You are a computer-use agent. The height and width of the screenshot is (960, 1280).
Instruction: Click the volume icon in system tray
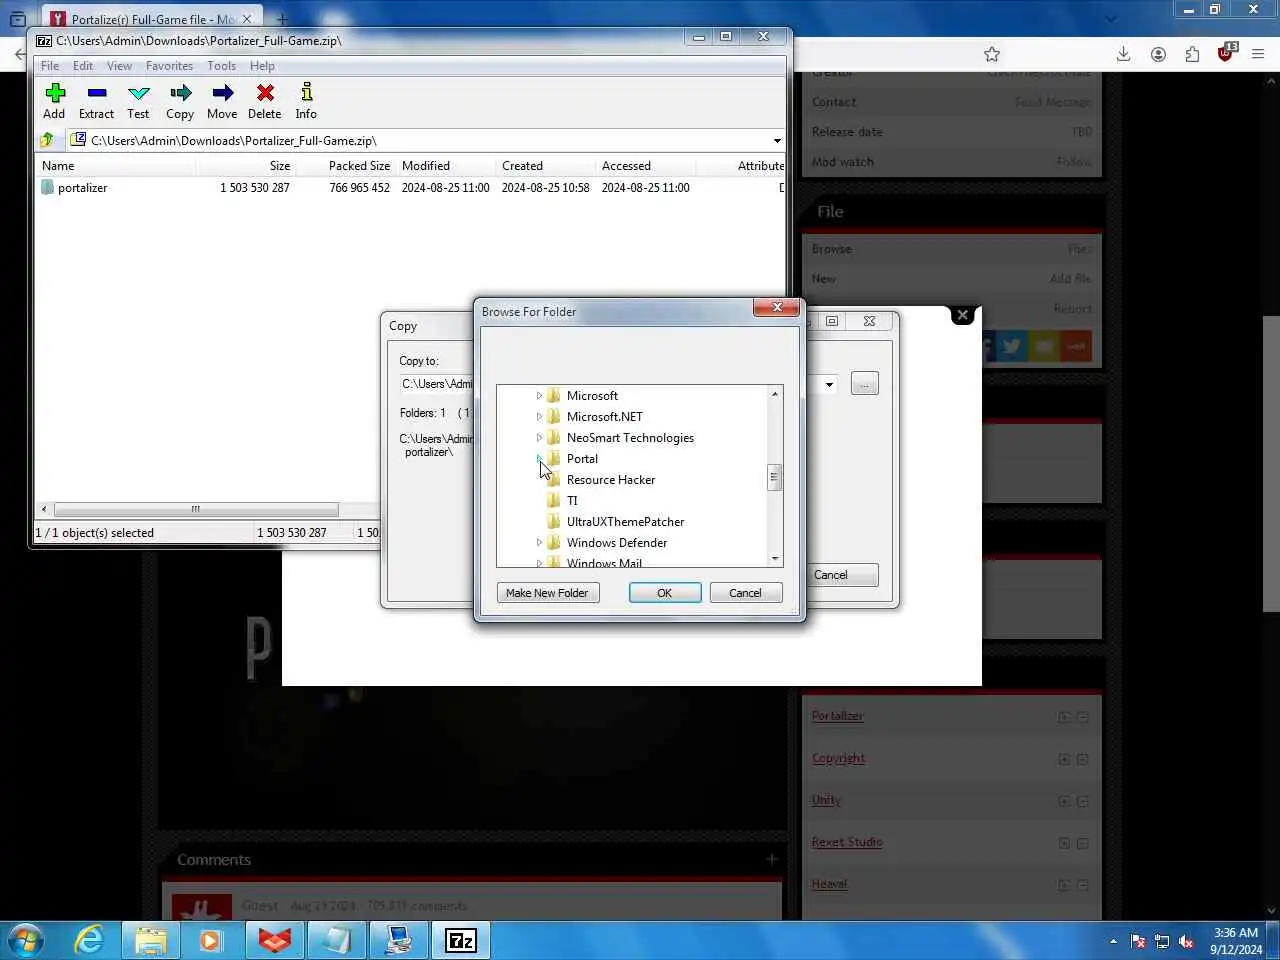(1186, 941)
